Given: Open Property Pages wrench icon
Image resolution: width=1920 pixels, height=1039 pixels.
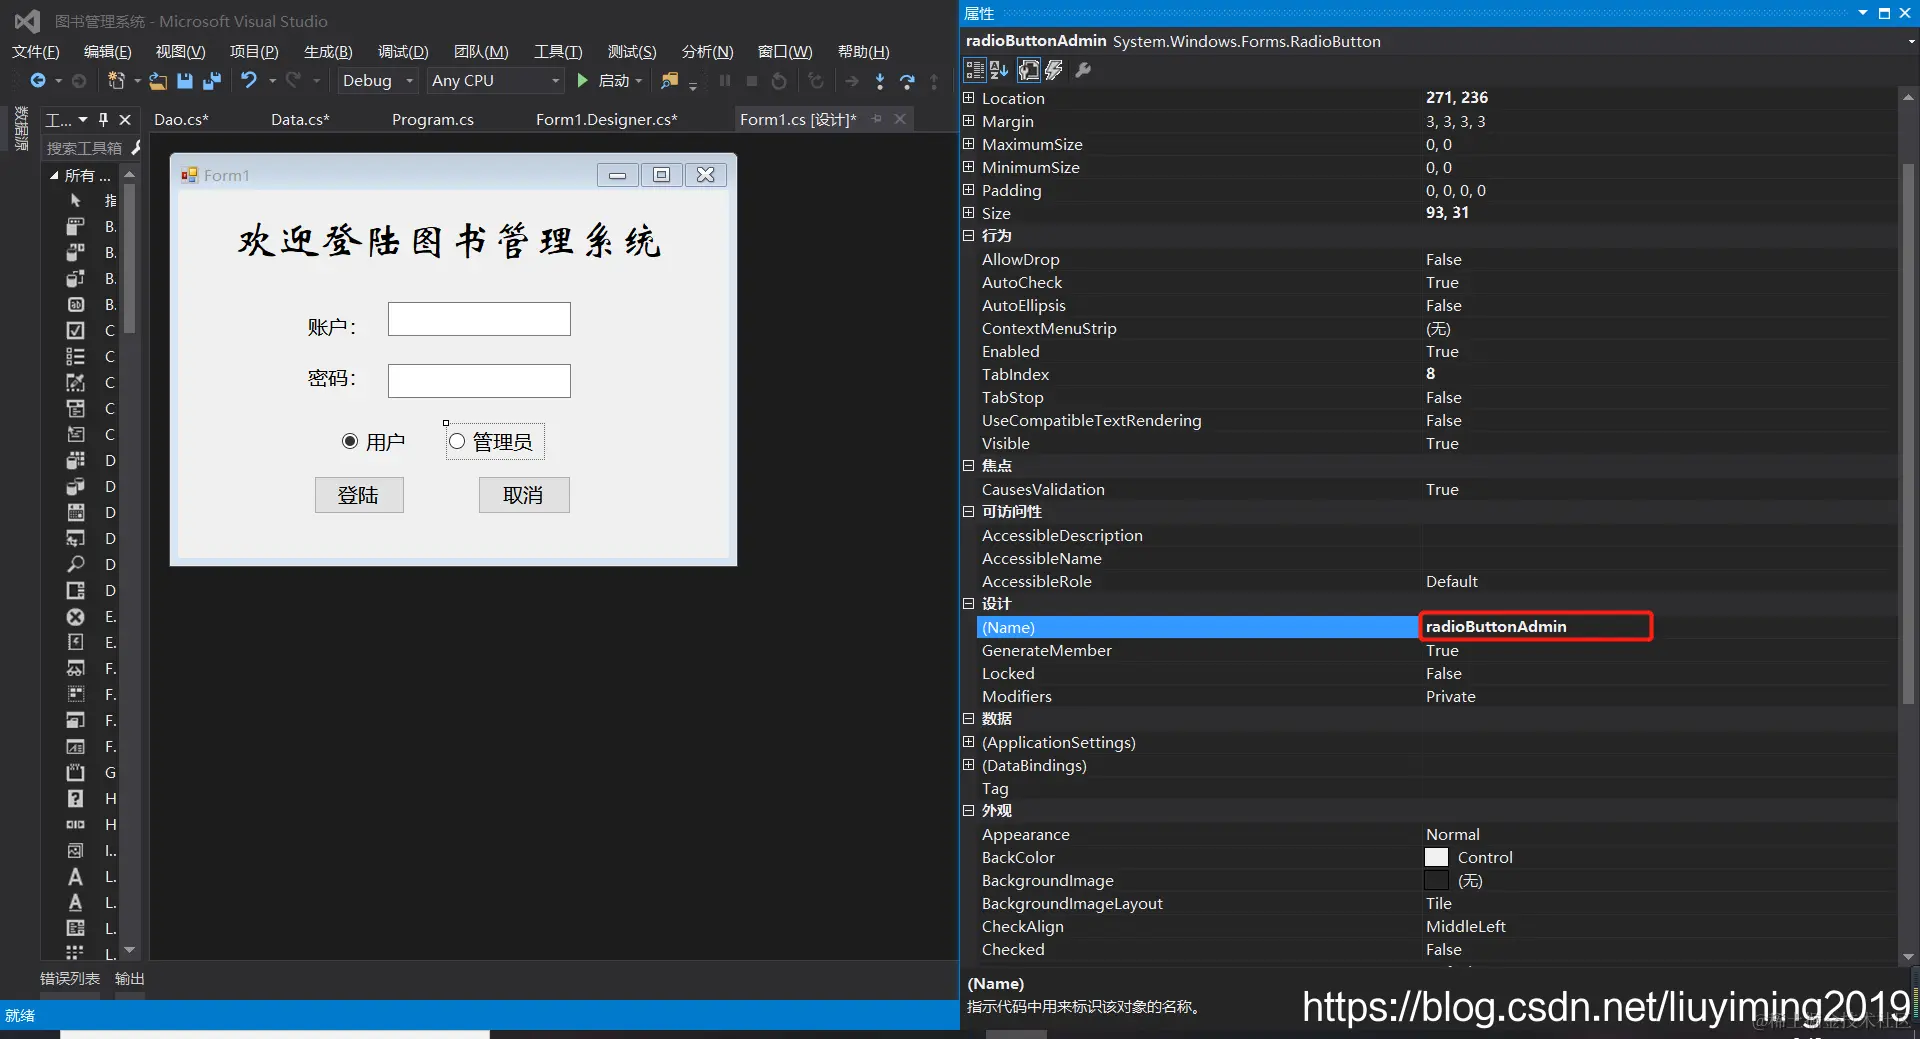Looking at the screenshot, I should point(1083,70).
